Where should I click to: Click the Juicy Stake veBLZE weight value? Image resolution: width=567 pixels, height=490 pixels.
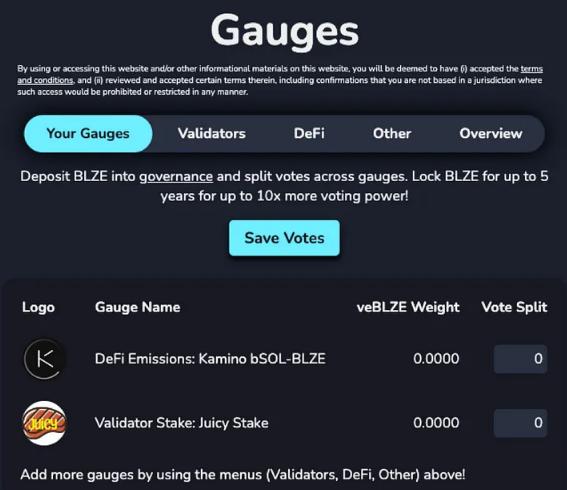(436, 423)
